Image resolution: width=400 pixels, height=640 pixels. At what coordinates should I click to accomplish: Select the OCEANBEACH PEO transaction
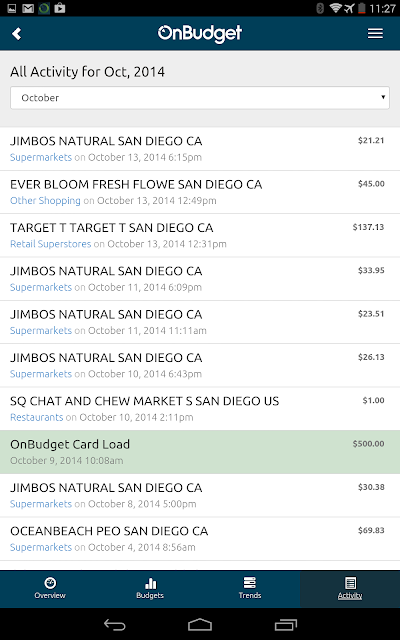point(200,538)
